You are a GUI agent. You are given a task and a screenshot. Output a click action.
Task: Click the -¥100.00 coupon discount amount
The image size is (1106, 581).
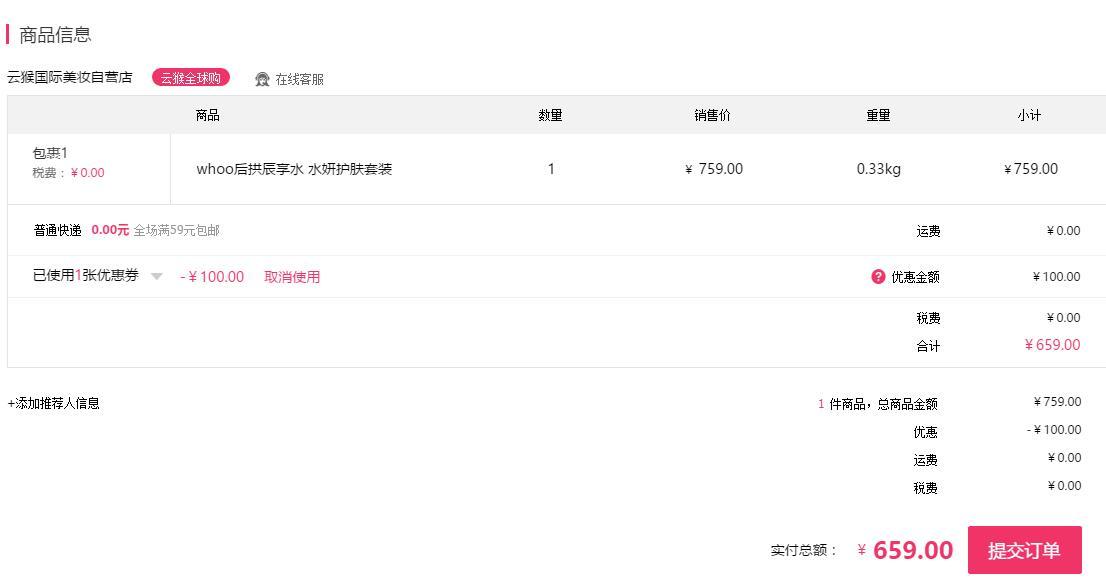(212, 277)
